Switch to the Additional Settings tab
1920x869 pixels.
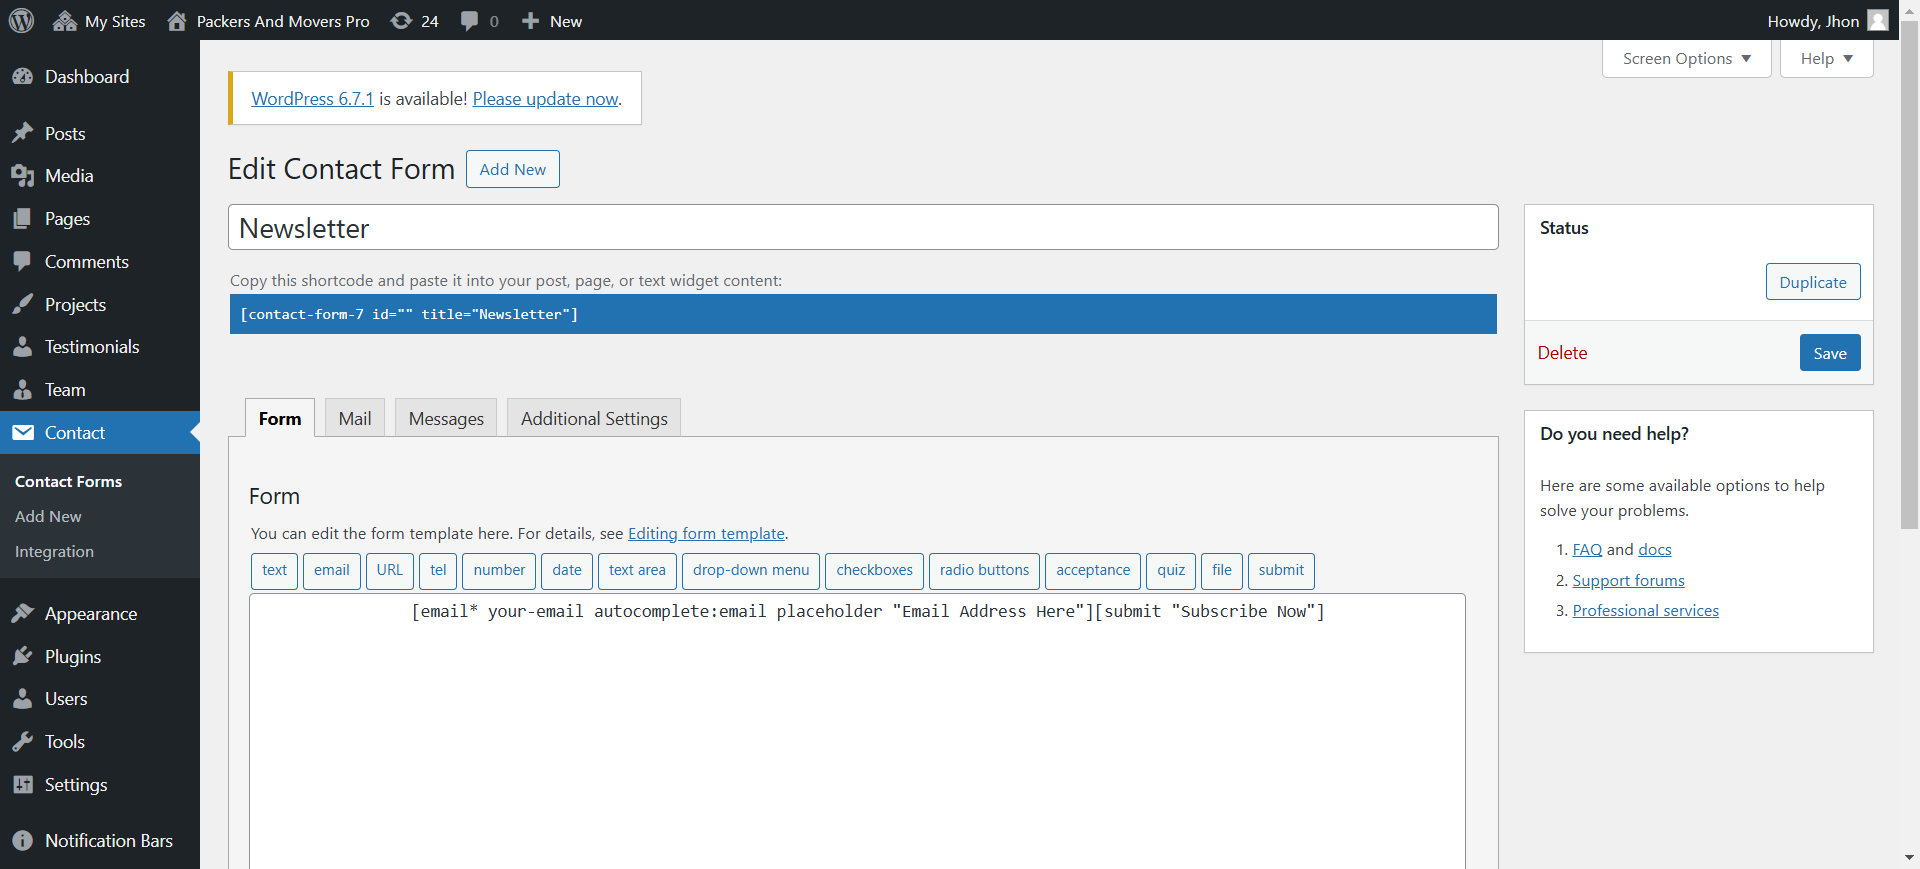point(594,419)
